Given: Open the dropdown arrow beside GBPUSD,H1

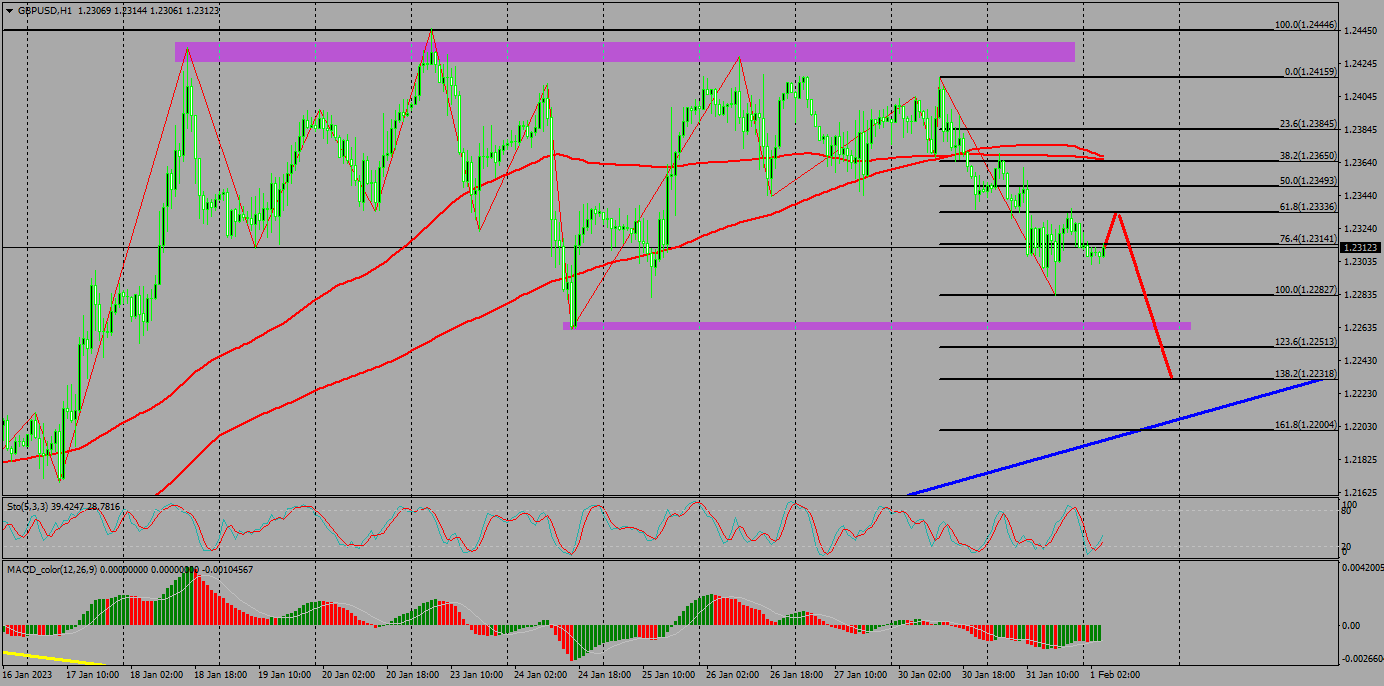Looking at the screenshot, I should [x=9, y=10].
